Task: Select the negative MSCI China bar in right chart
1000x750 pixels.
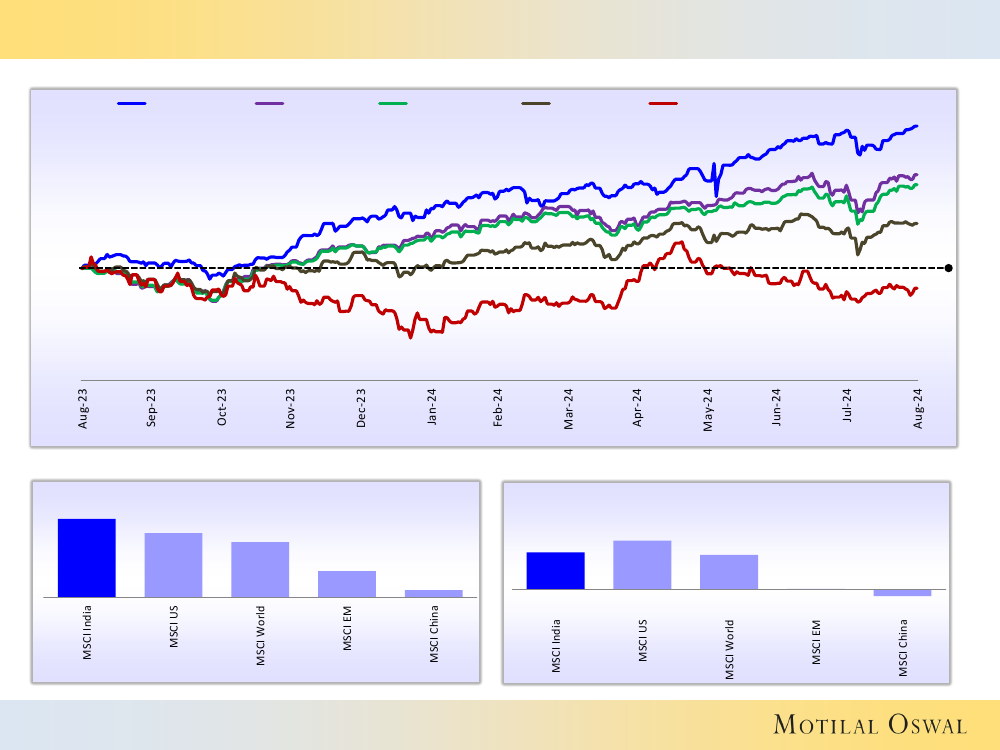Action: 902,593
